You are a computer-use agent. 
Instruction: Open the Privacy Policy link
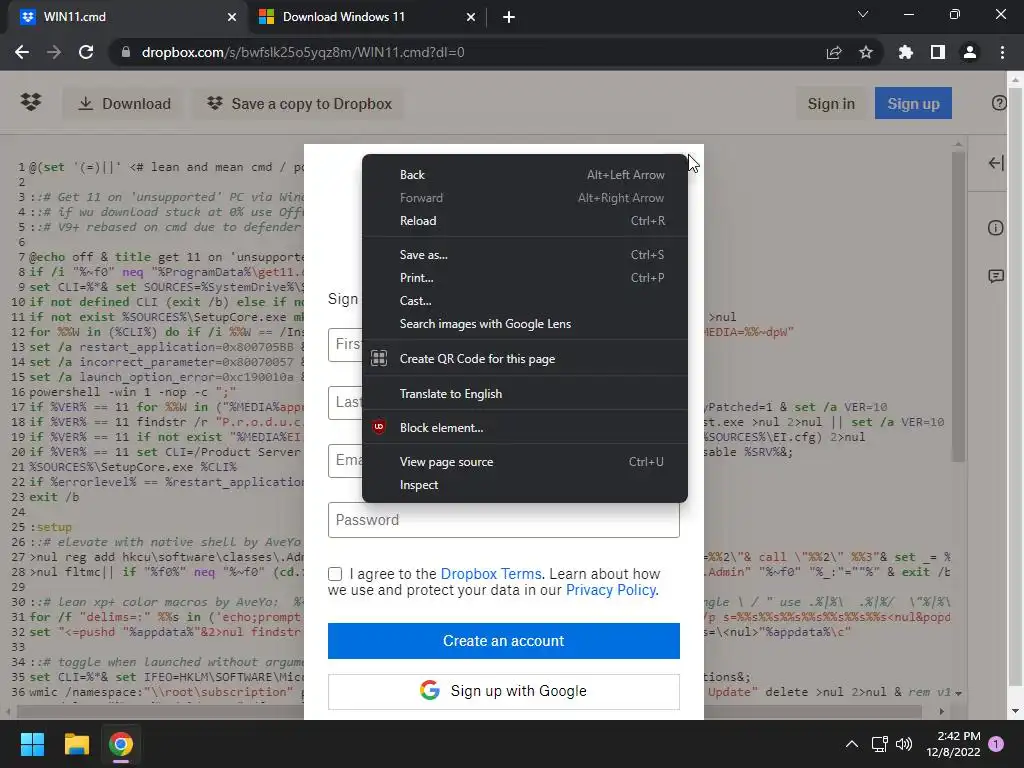[x=611, y=590]
